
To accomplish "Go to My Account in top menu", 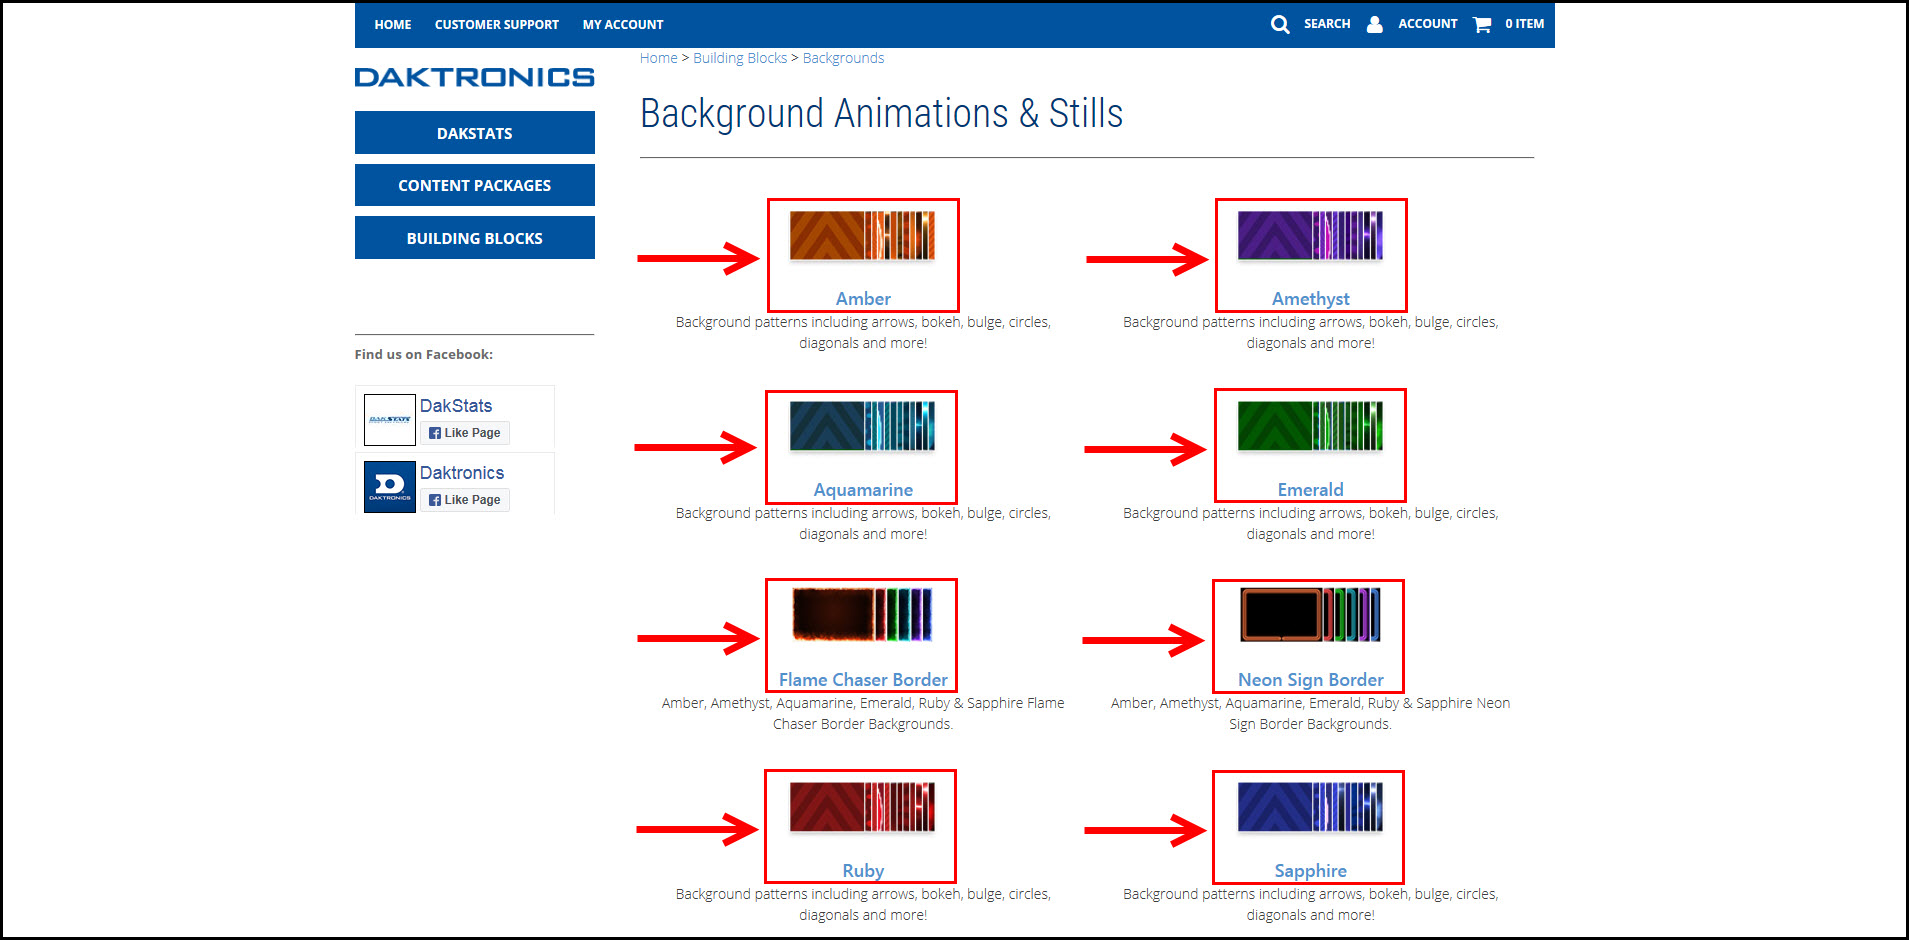I will tap(622, 25).
